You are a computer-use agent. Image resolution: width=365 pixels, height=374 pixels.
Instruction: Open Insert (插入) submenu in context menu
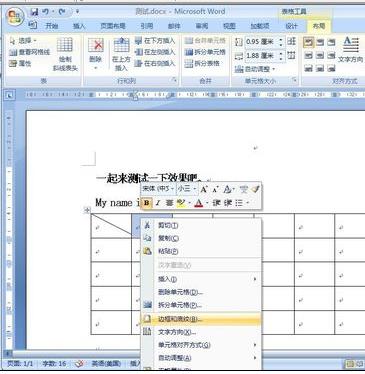point(202,279)
